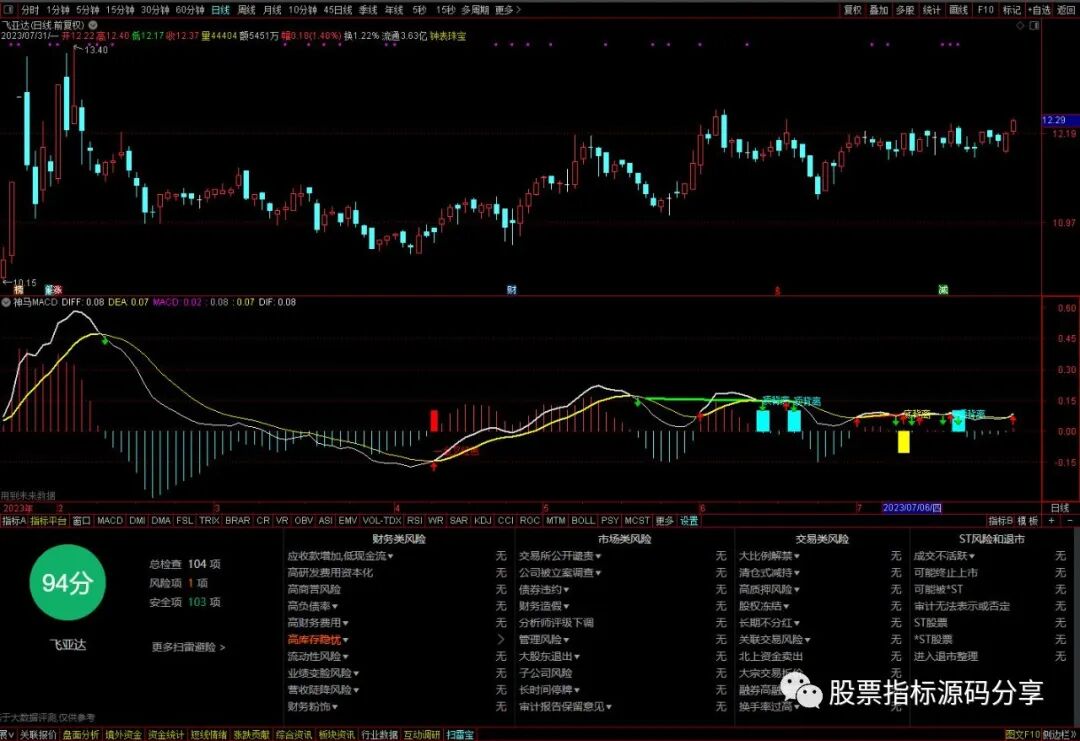This screenshot has height=741, width=1080.
Task: Choose the 月线 monthly period
Action: (x=273, y=10)
